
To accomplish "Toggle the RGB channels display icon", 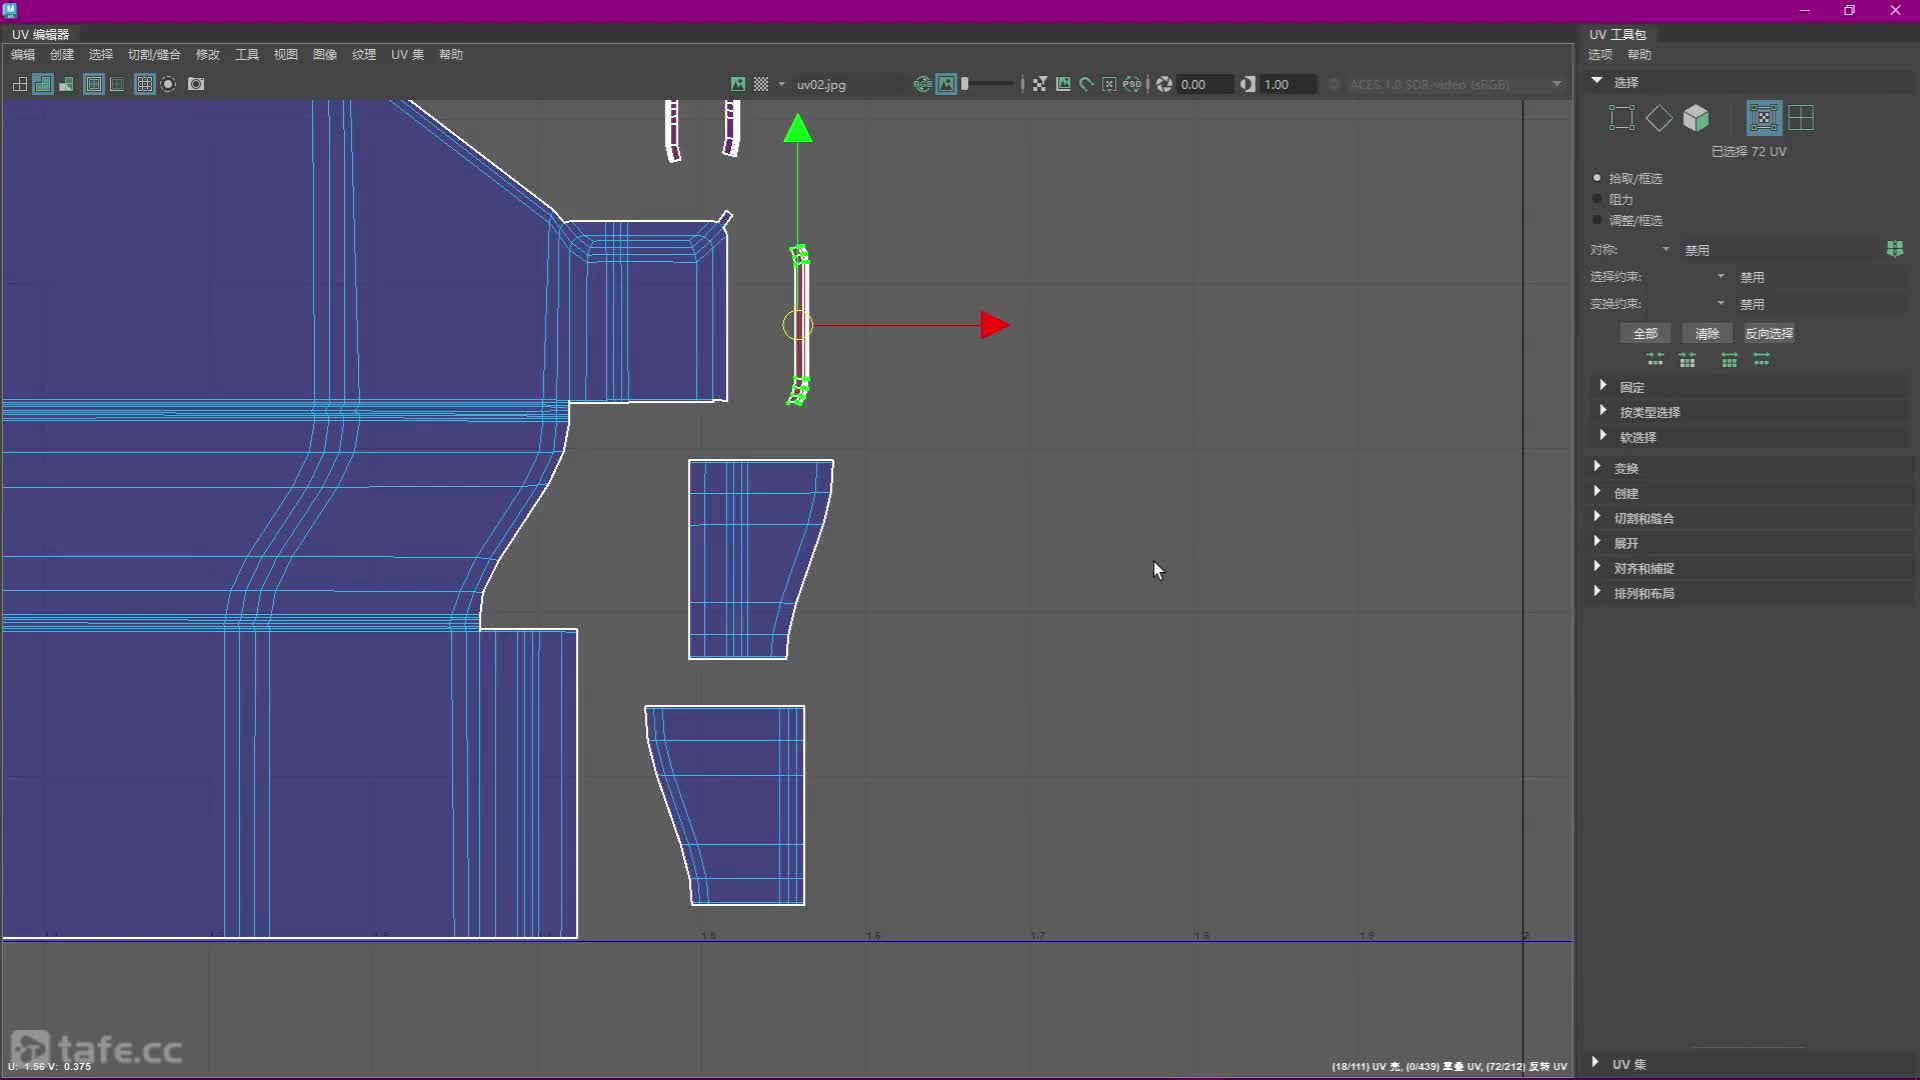I will [922, 84].
